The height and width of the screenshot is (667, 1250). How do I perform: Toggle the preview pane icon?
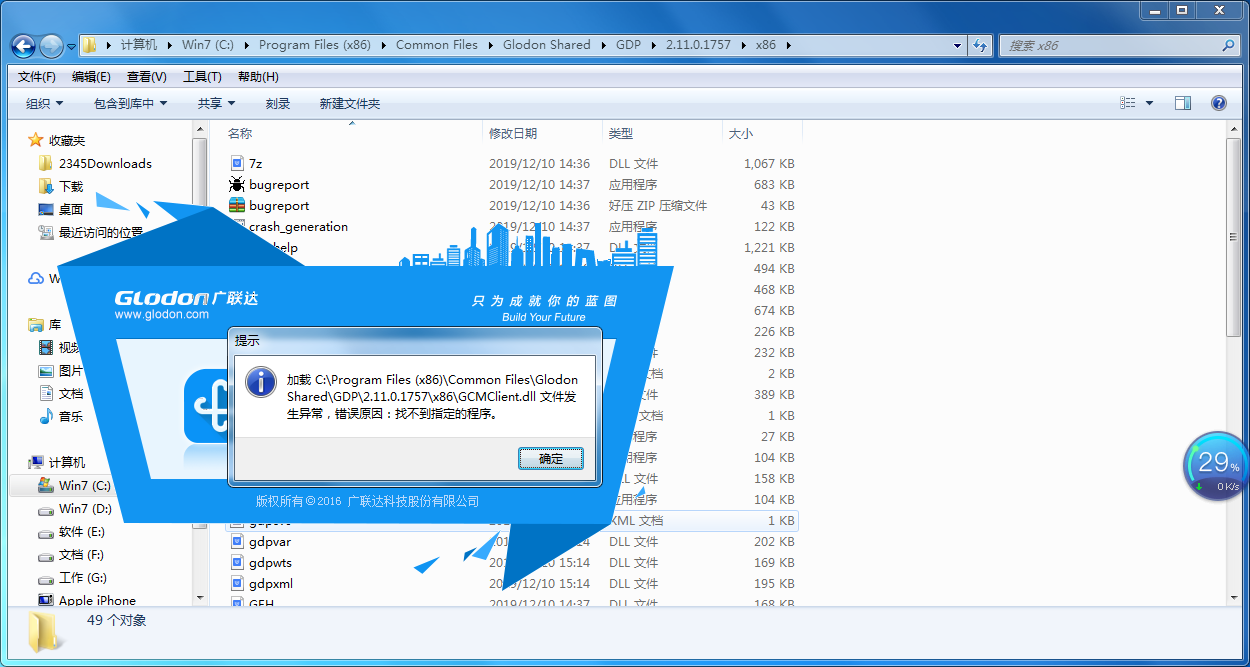coord(1183,103)
